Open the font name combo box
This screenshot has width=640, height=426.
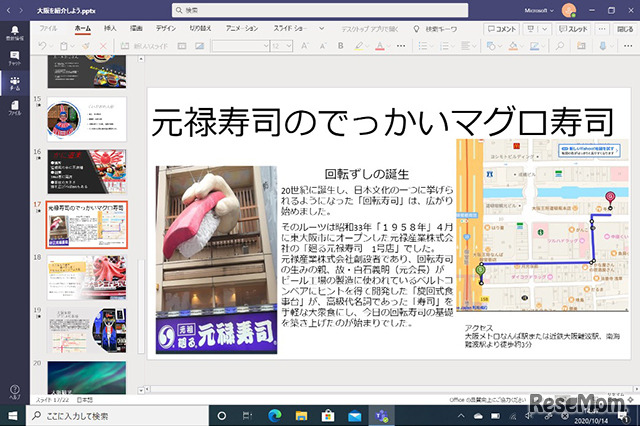point(241,46)
